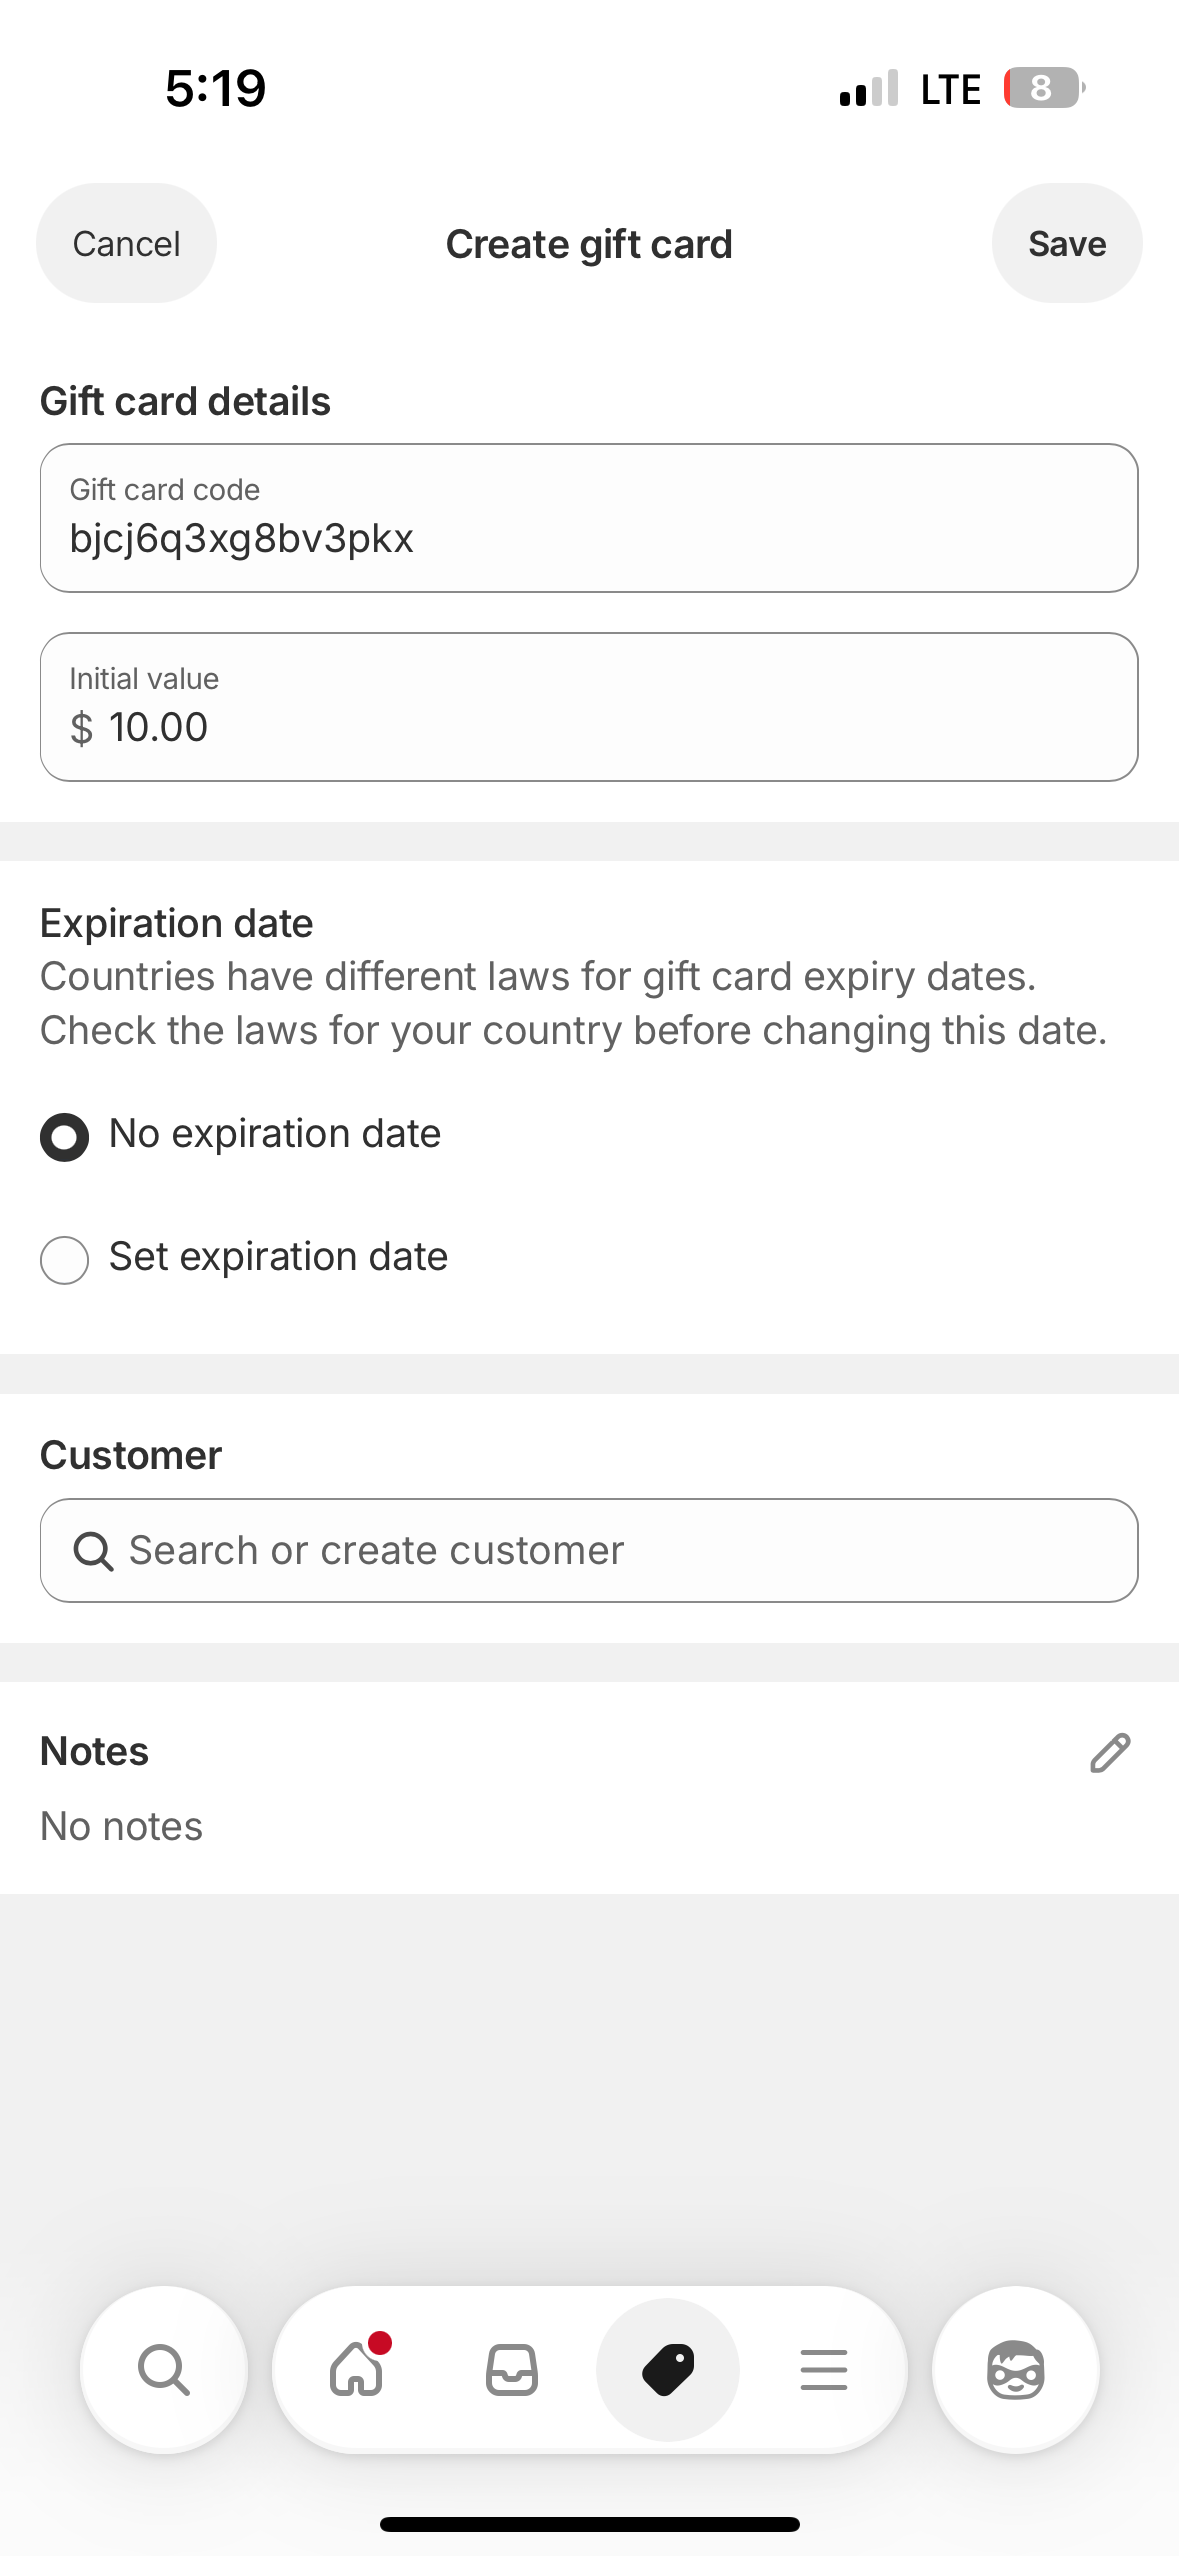Tap the home indicator bar

(589, 2524)
